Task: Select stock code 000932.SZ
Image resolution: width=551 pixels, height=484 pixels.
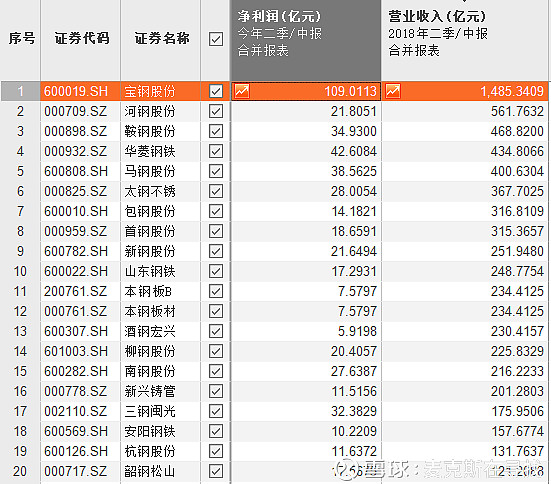Action: (x=76, y=151)
